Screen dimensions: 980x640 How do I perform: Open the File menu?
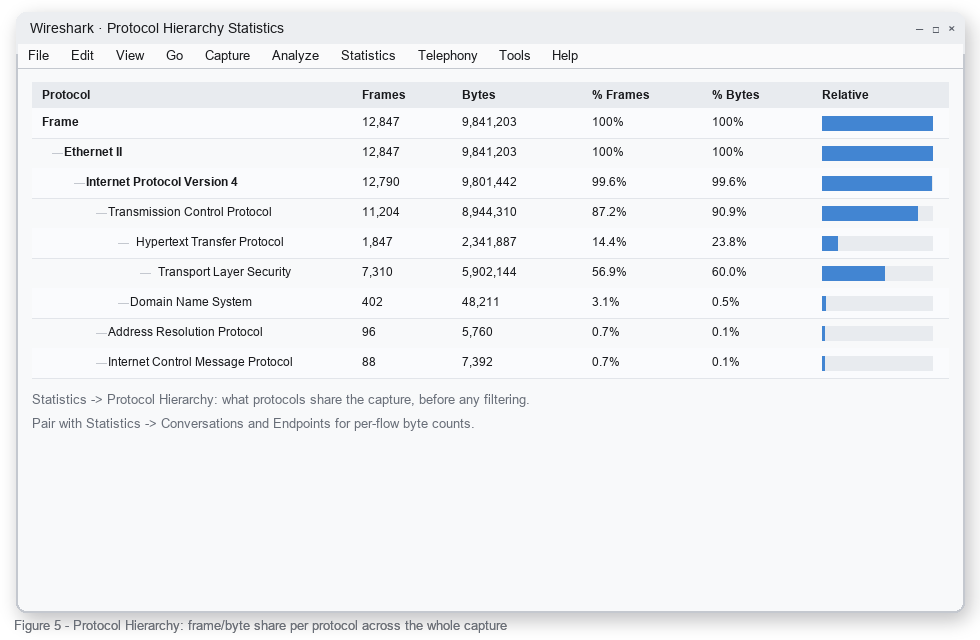pyautogui.click(x=38, y=56)
